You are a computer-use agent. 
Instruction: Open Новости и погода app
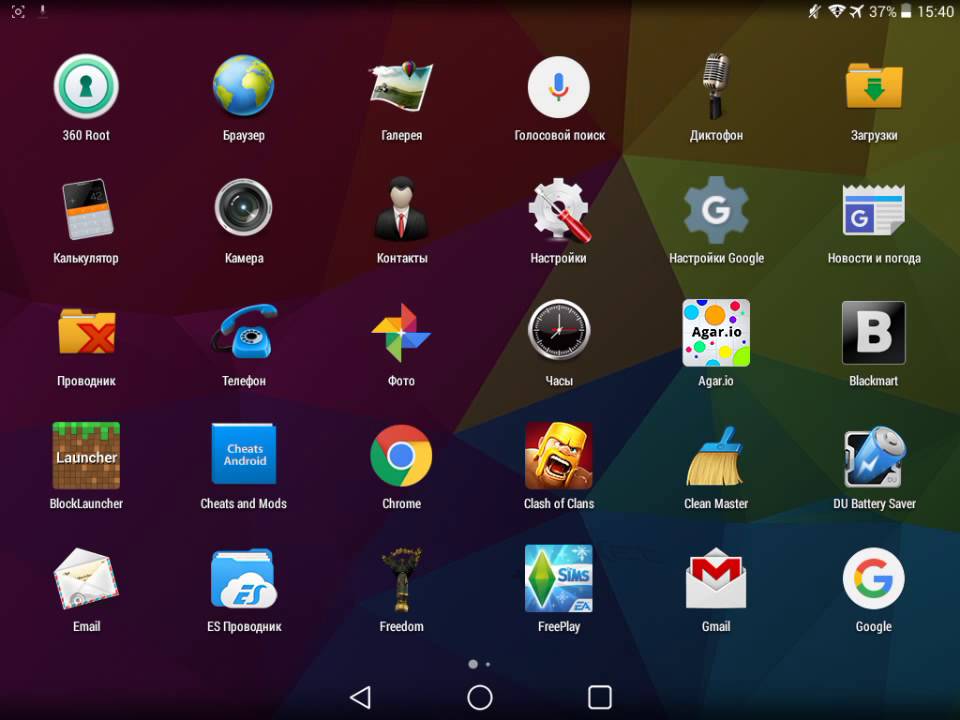point(874,209)
